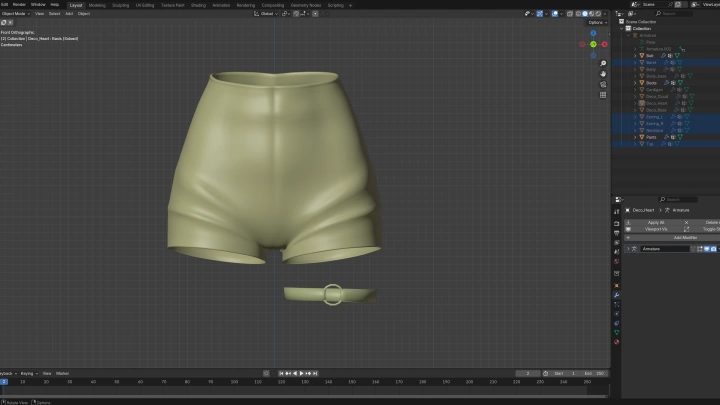Open the Modifiers wrench properties tab

click(617, 295)
